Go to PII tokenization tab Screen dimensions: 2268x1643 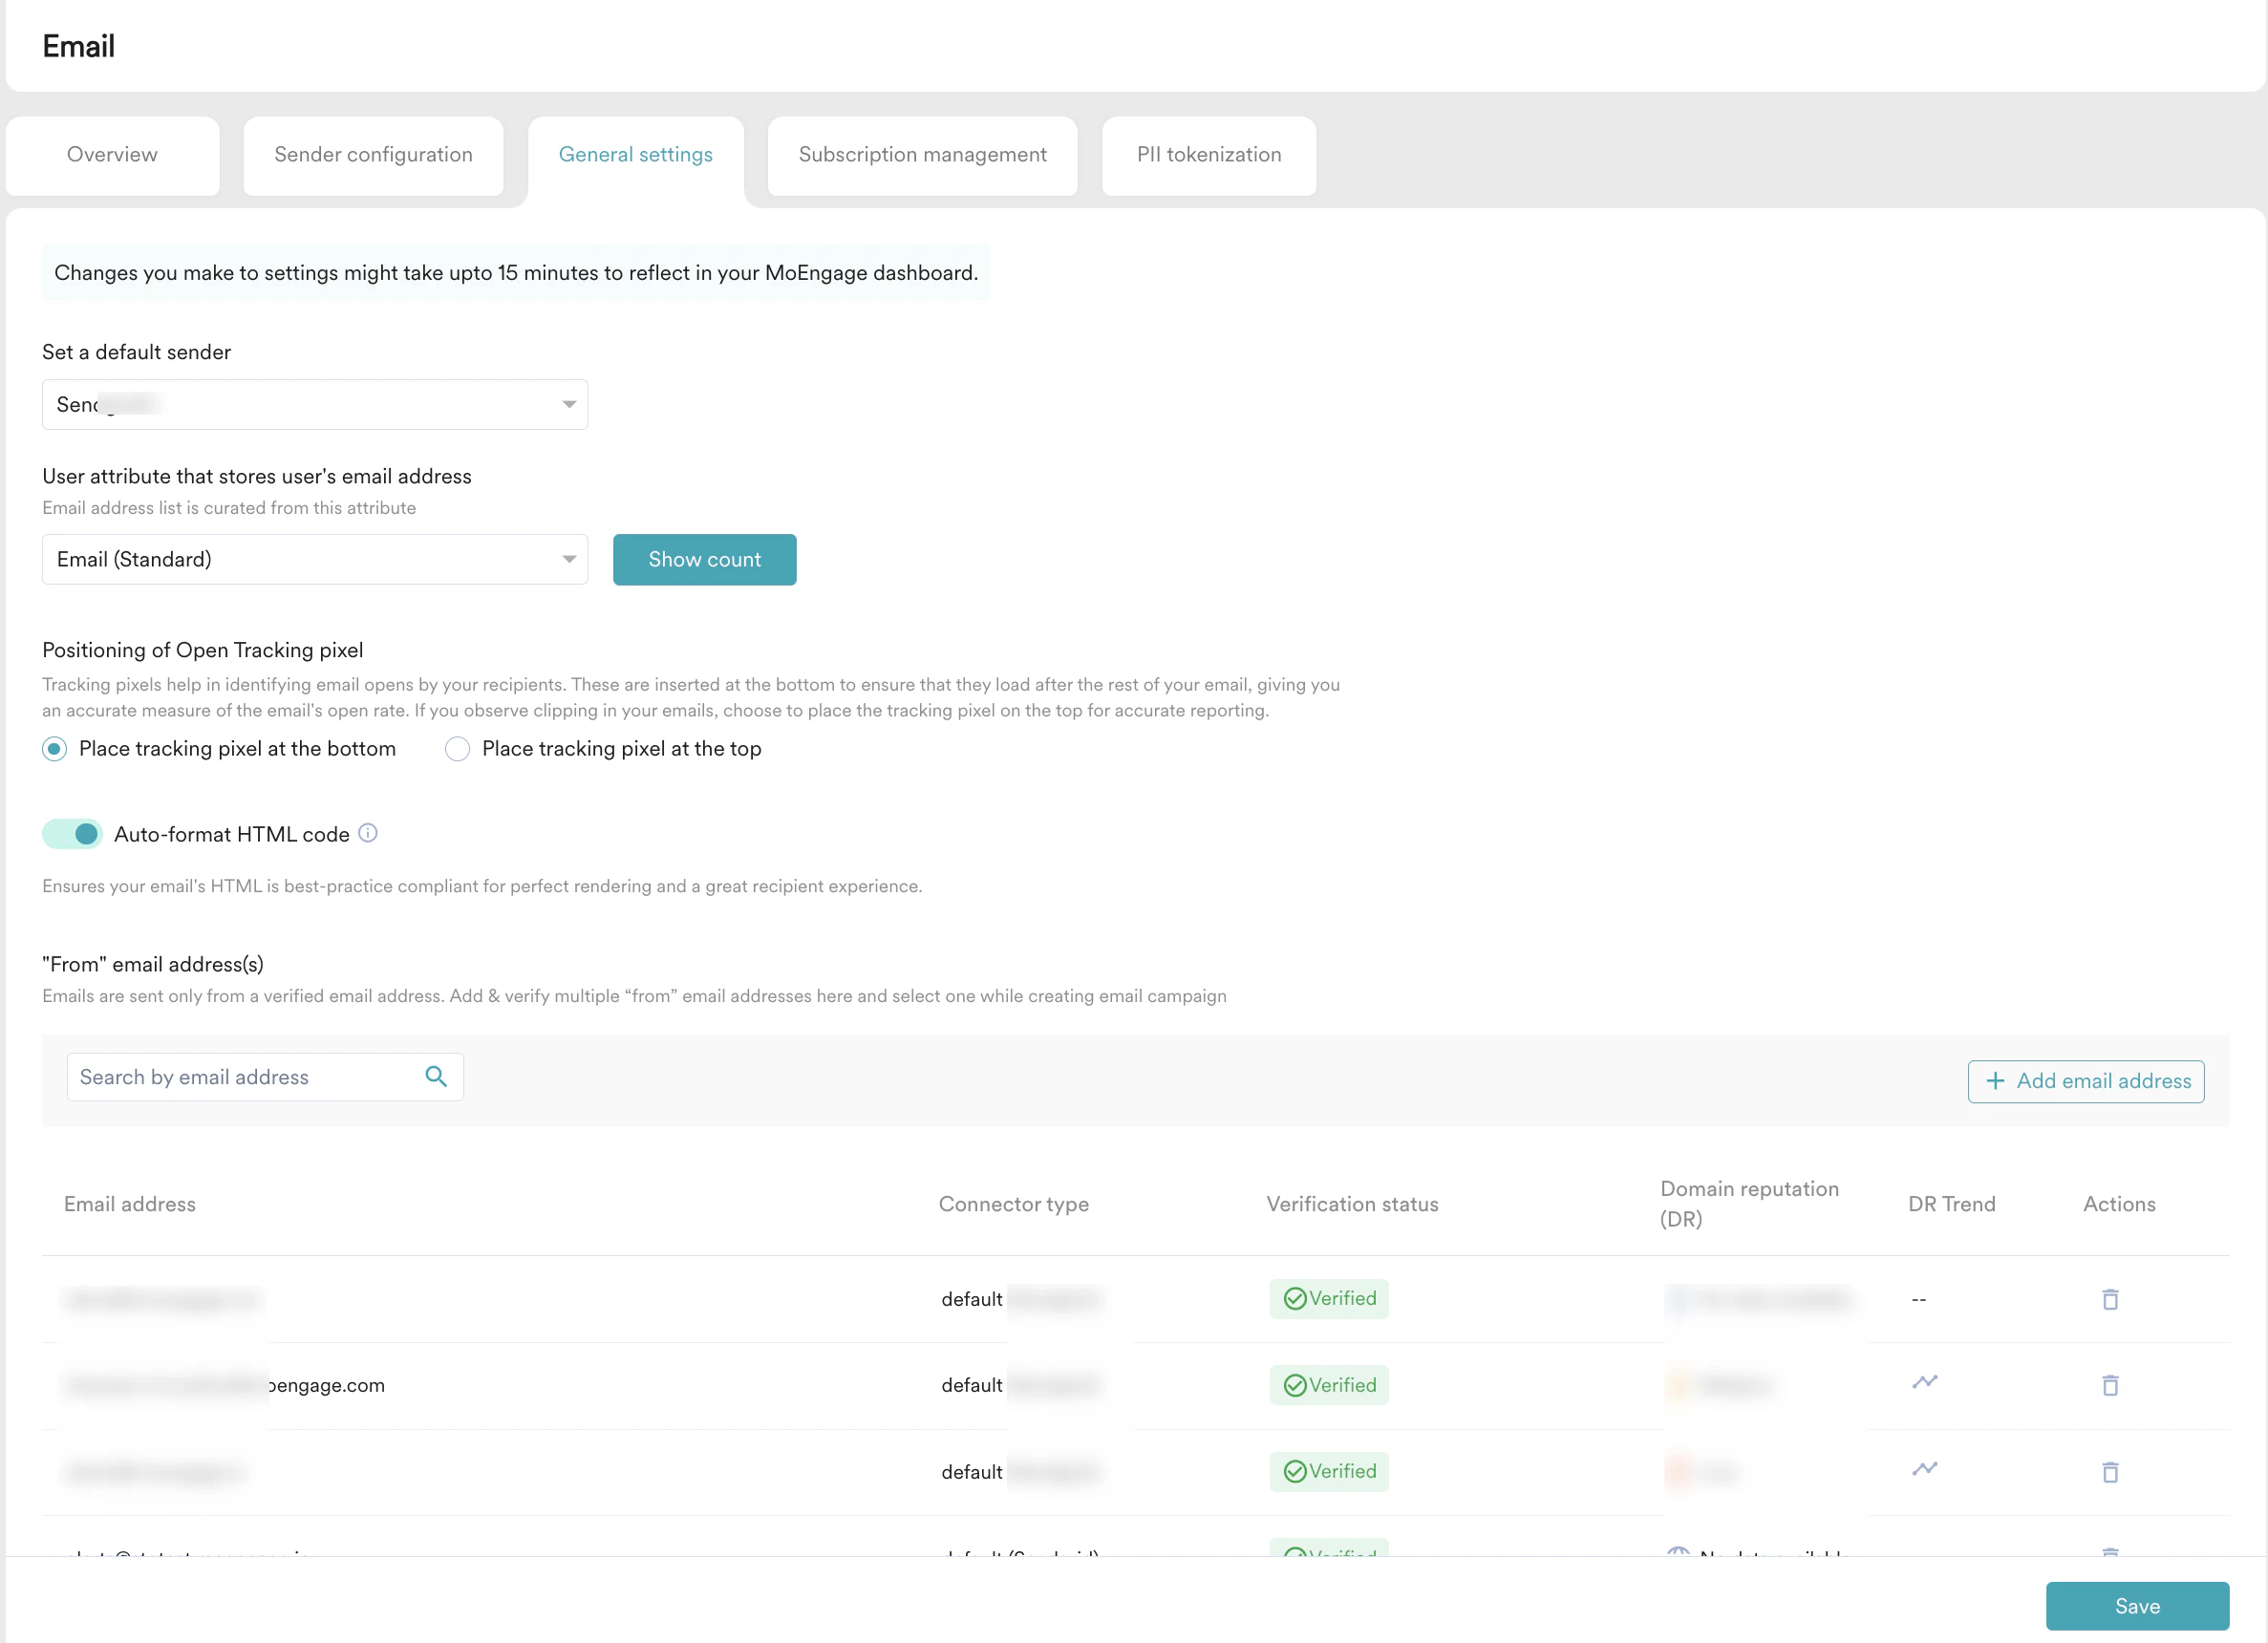coord(1208,155)
